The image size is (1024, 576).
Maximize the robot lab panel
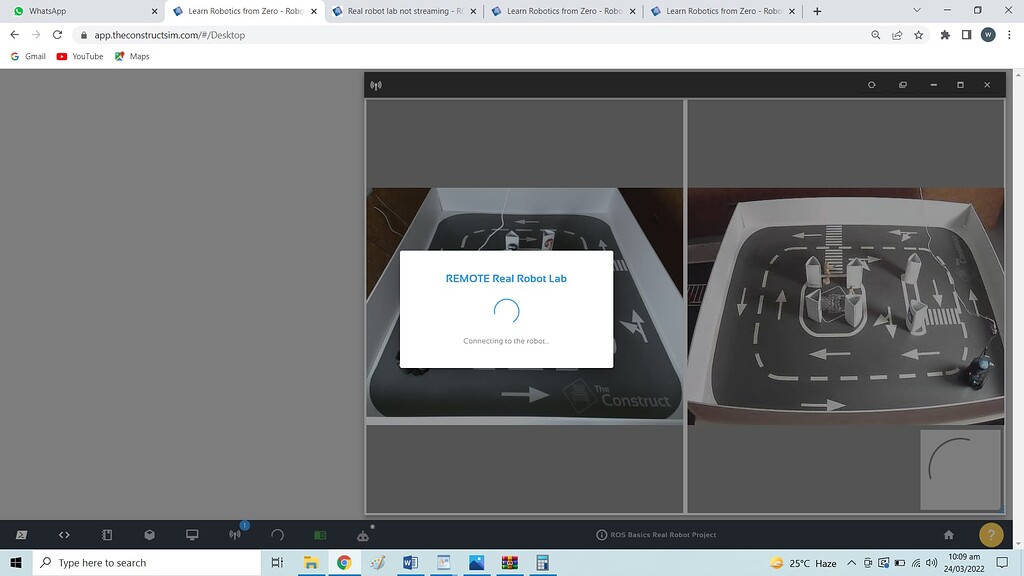click(960, 85)
